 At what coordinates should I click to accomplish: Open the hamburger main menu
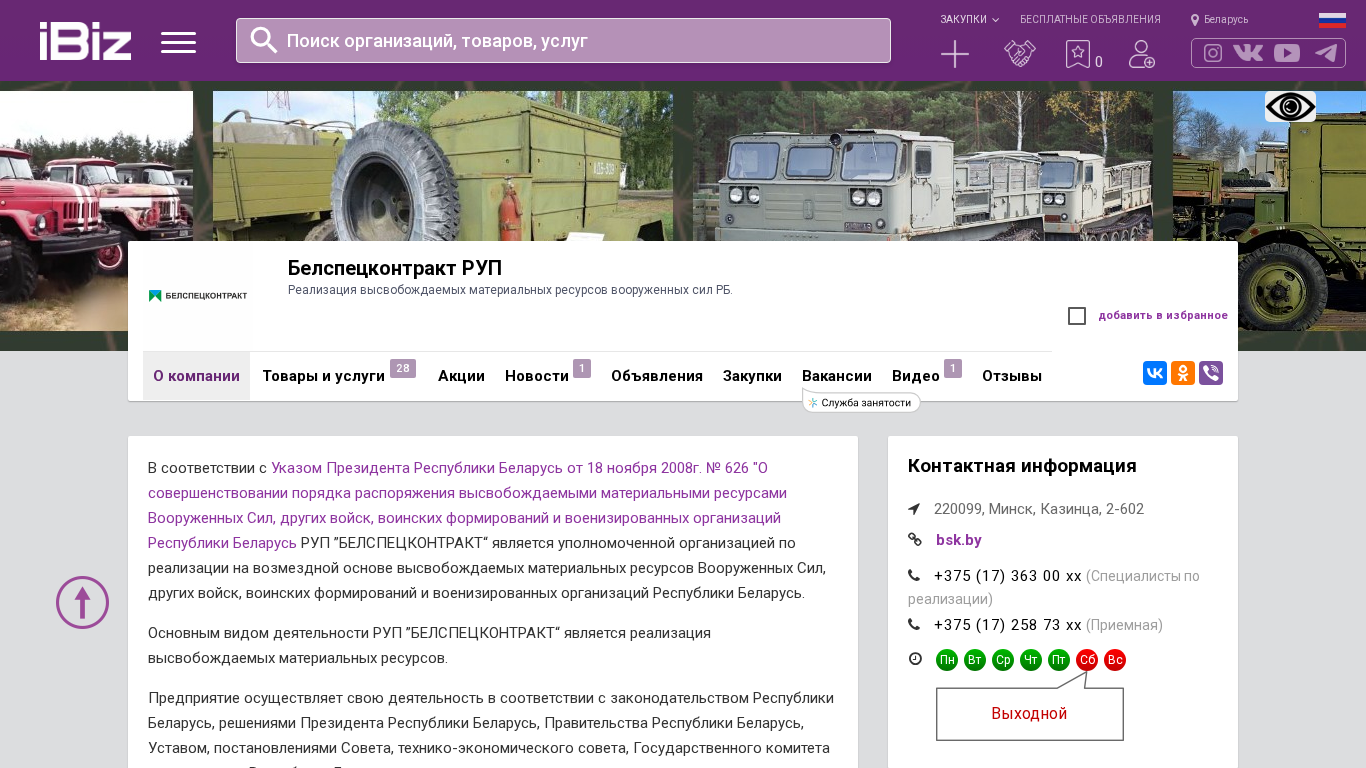click(178, 42)
